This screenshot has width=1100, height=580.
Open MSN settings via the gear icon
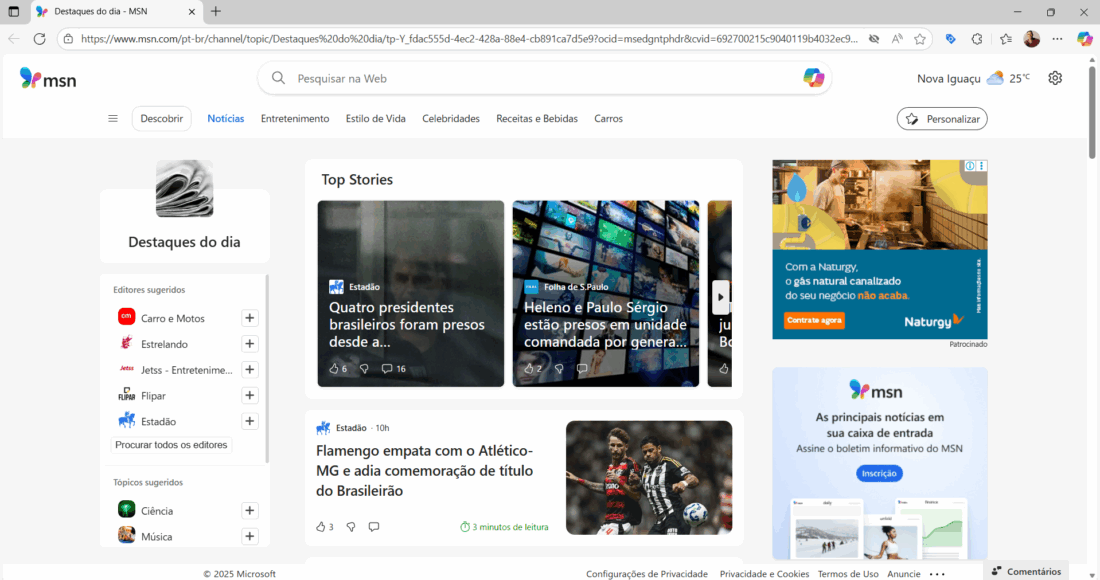(x=1055, y=77)
